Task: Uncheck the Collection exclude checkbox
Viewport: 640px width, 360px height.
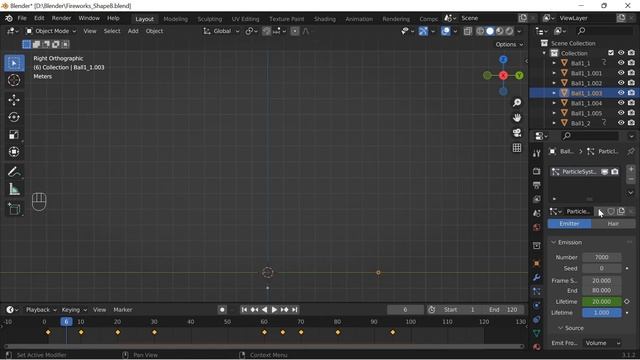Action: click(611, 53)
